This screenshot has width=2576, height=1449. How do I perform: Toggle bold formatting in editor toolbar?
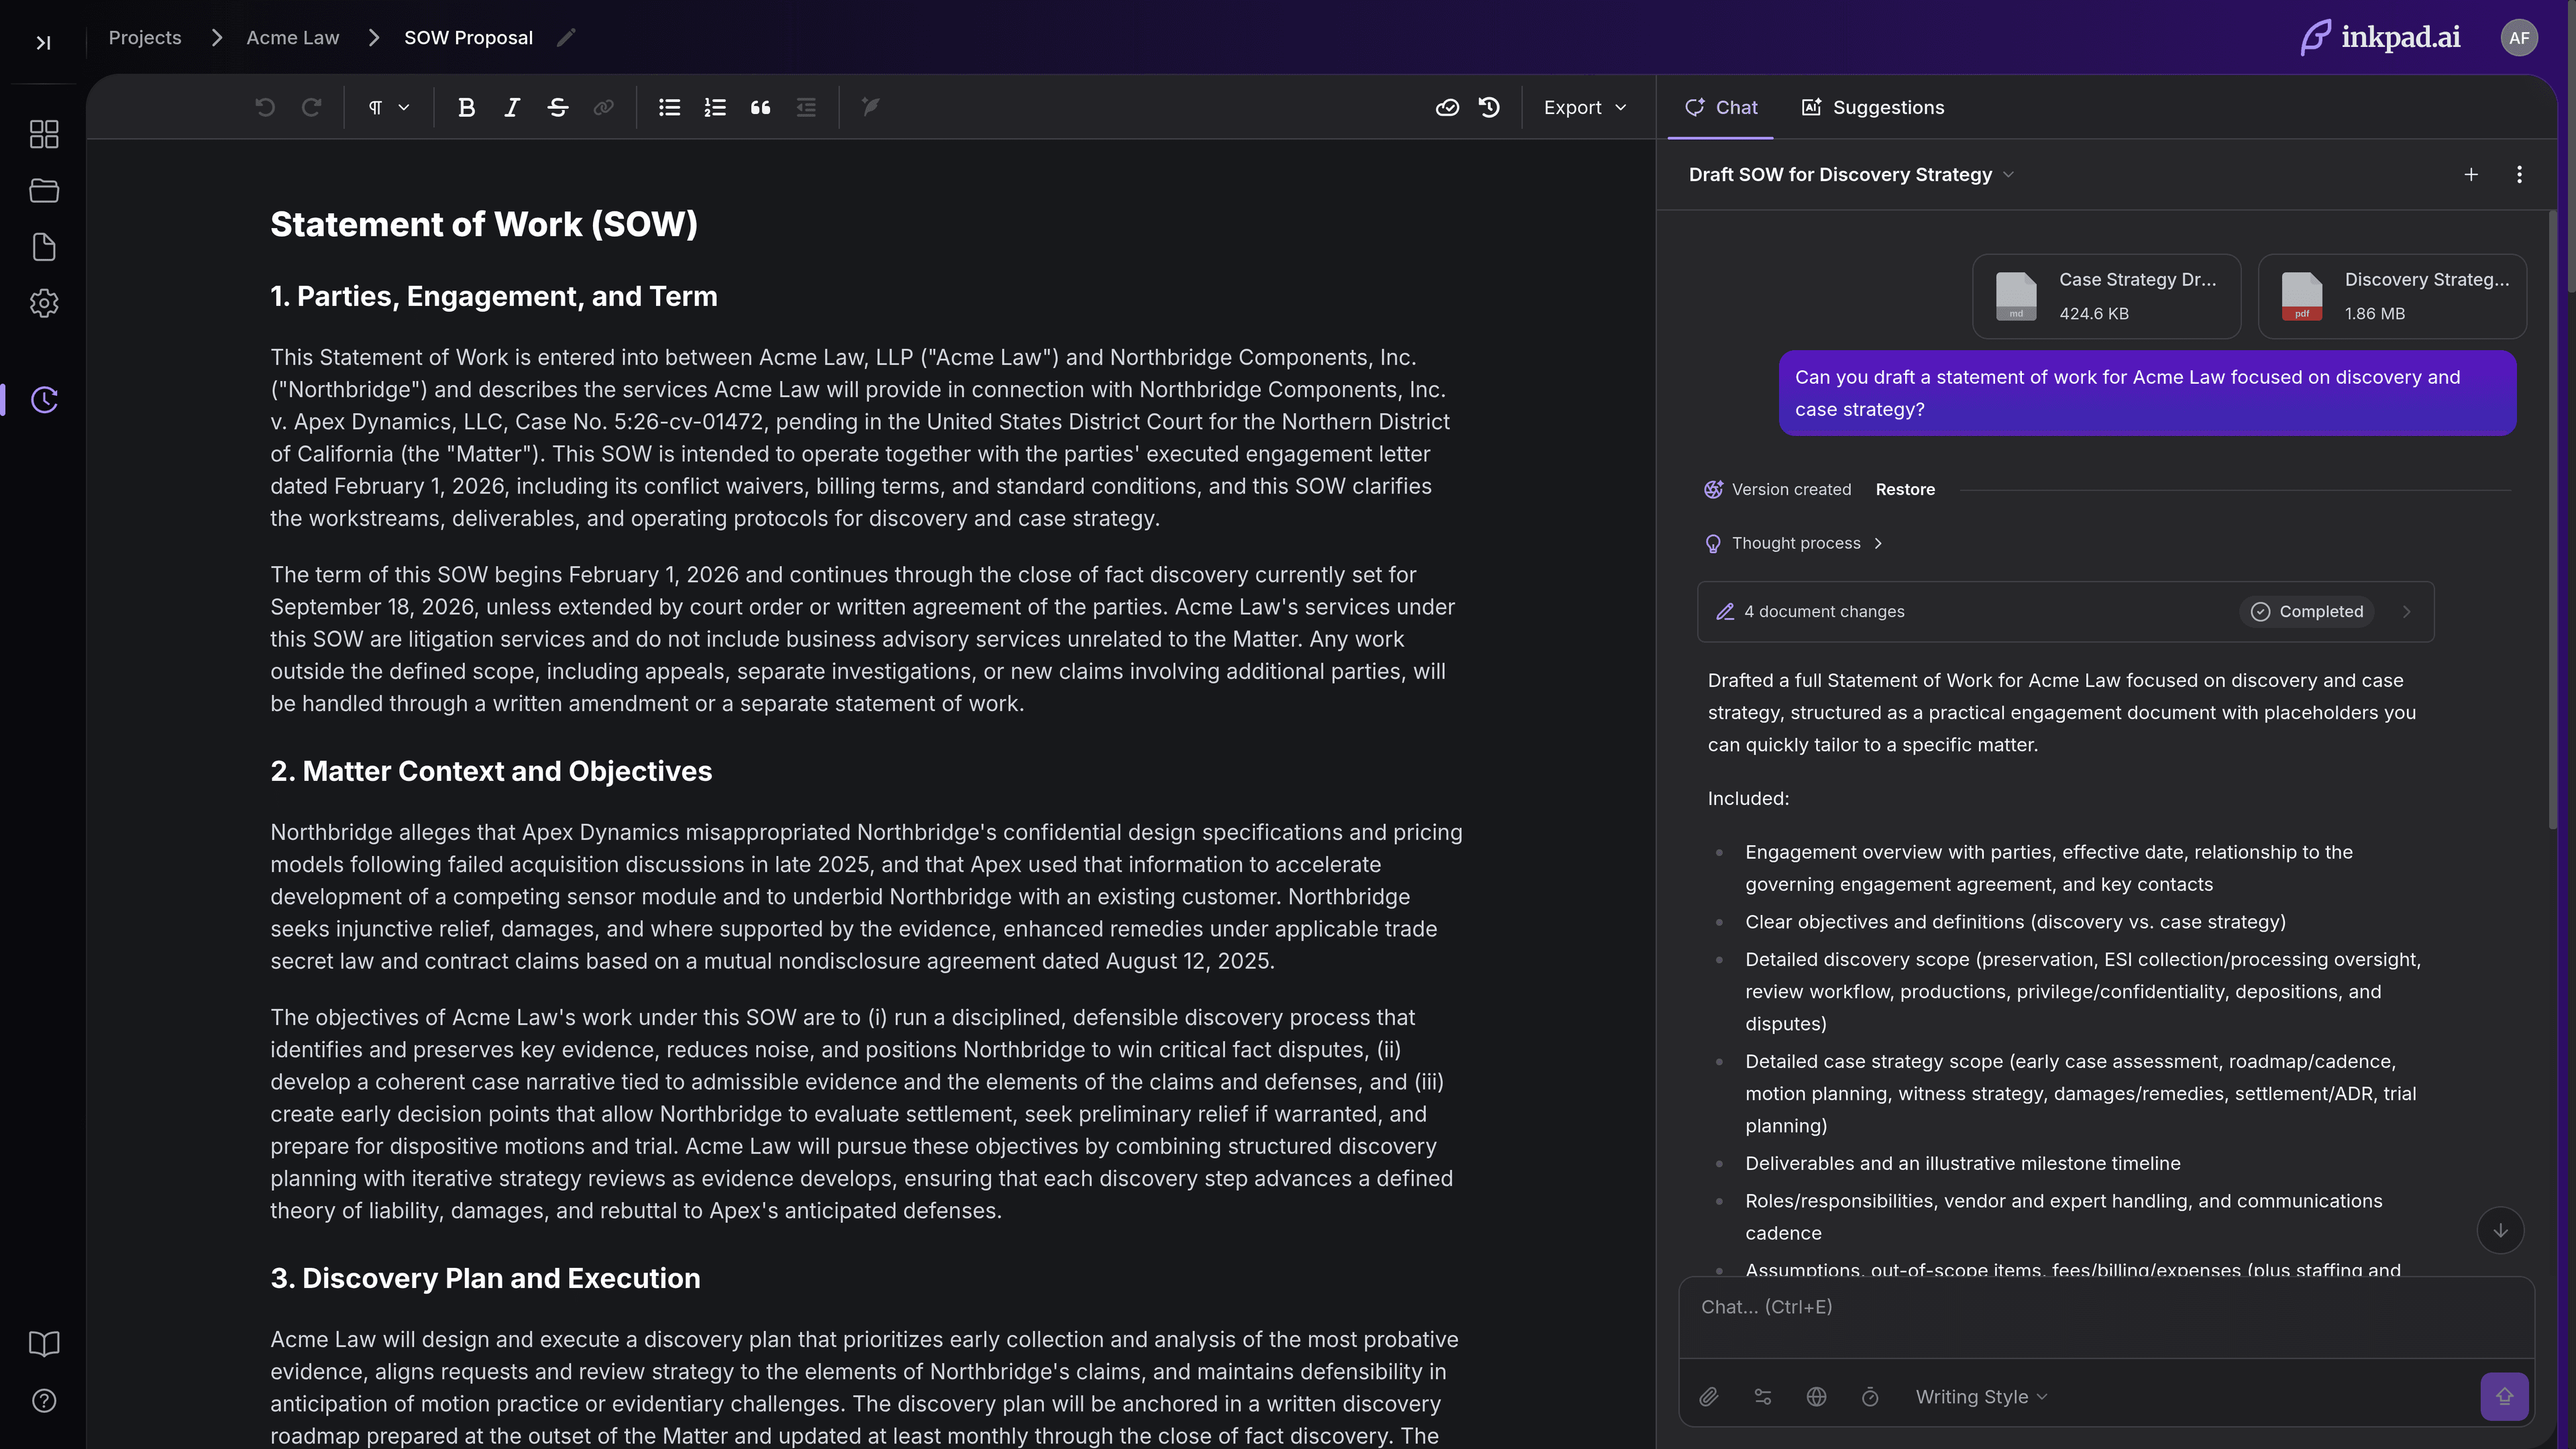pos(466,108)
